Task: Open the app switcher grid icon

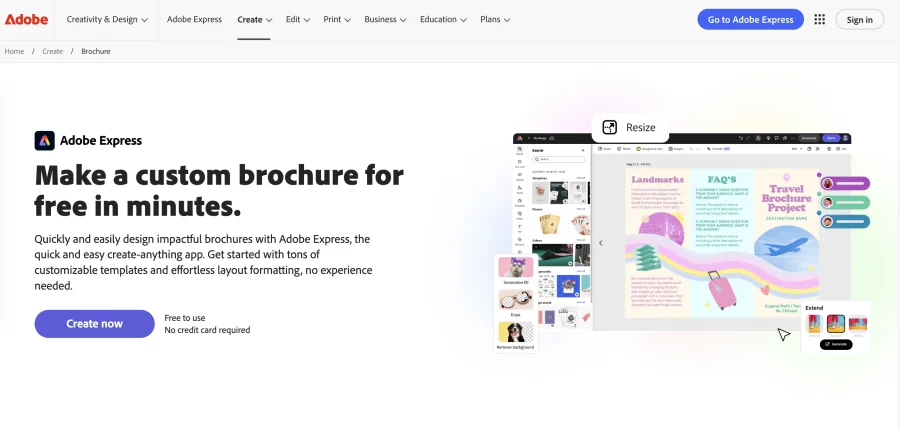Action: (820, 20)
